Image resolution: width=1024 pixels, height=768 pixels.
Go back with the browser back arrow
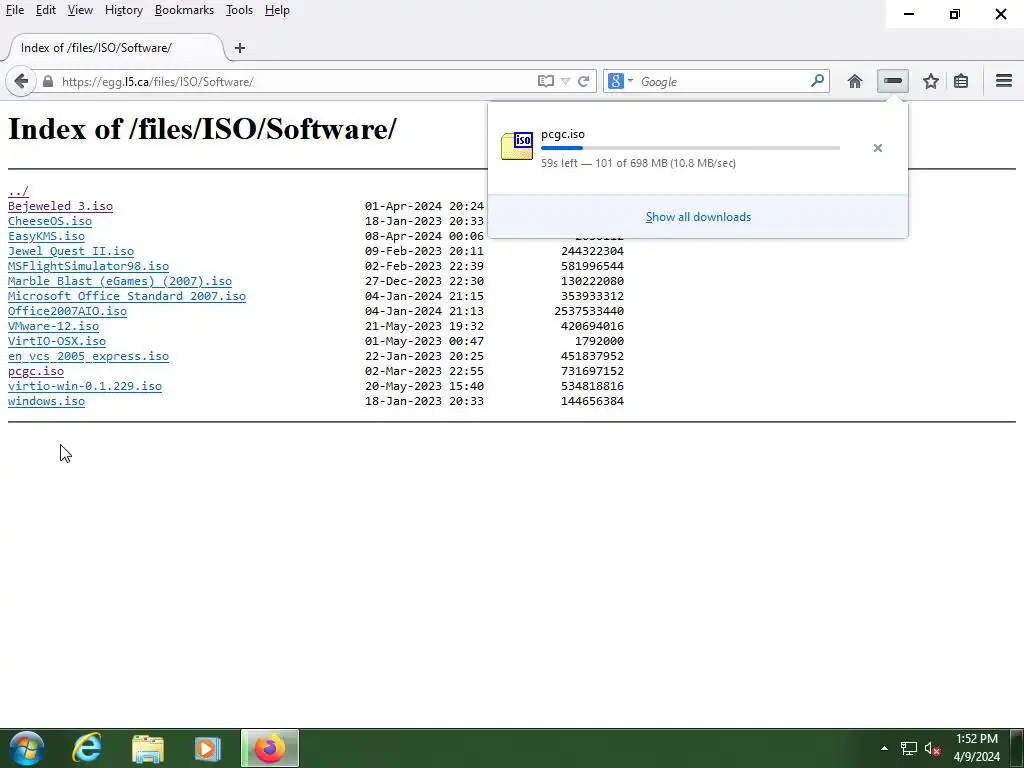pyautogui.click(x=21, y=82)
